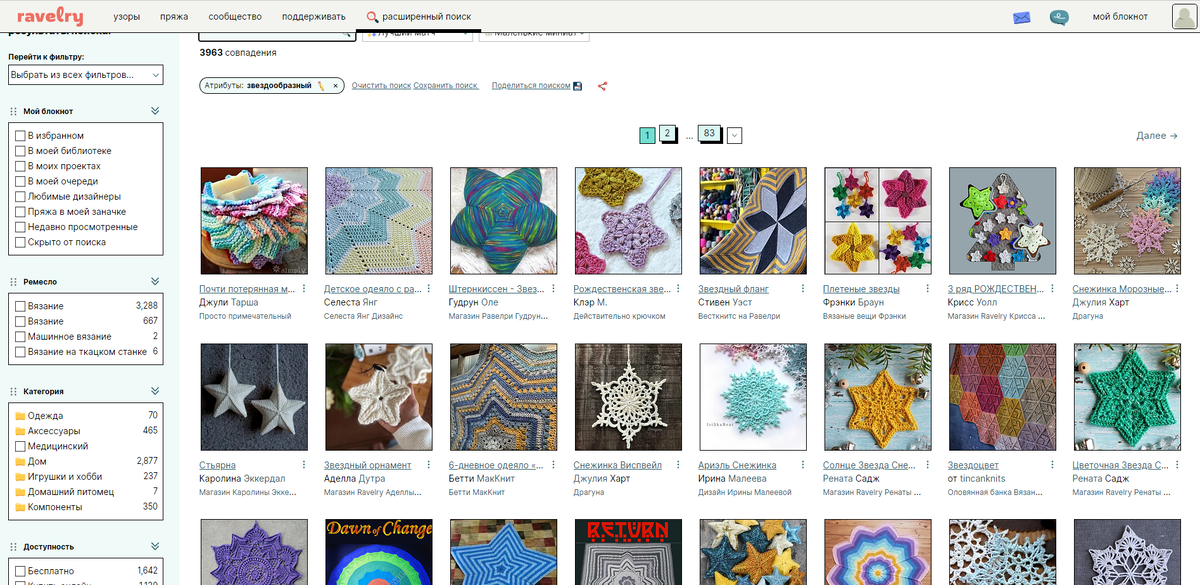Open options menu for Снежинка Виспвейл pattern

point(678,465)
